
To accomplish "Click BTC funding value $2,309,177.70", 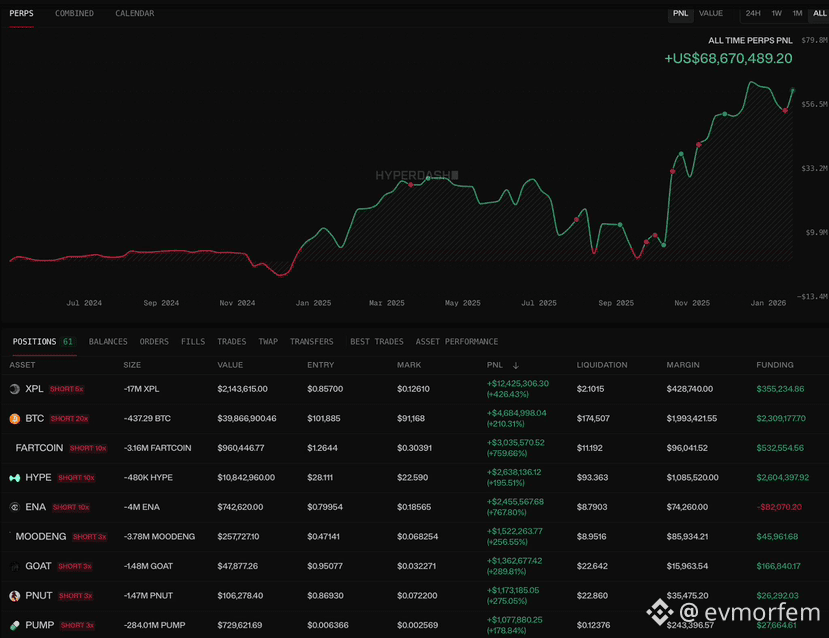I will [781, 418].
